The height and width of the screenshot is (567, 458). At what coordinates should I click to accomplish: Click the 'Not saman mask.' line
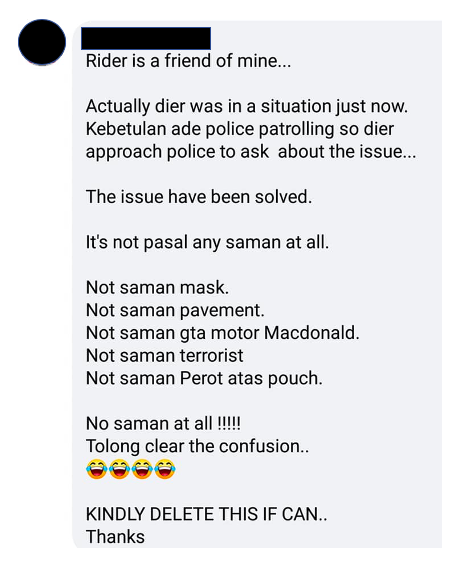157,288
